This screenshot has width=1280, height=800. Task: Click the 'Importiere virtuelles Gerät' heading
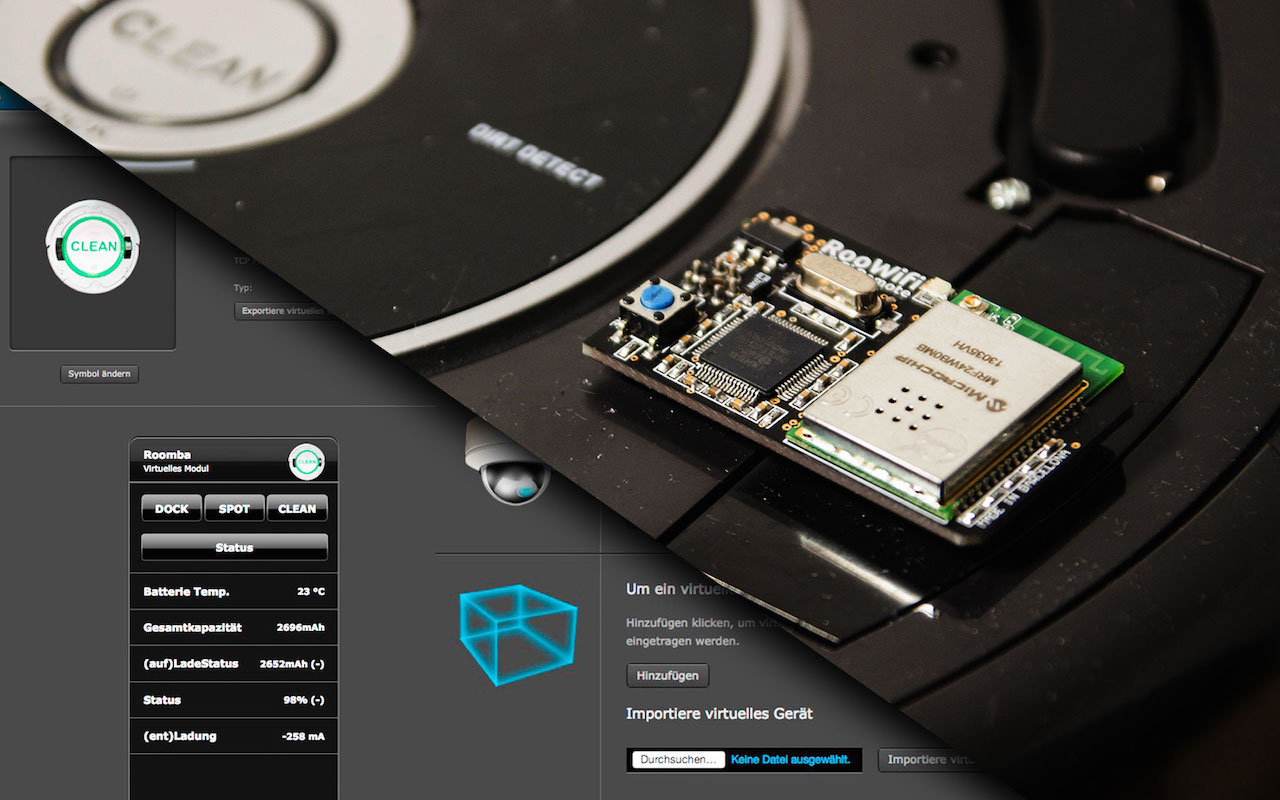719,713
